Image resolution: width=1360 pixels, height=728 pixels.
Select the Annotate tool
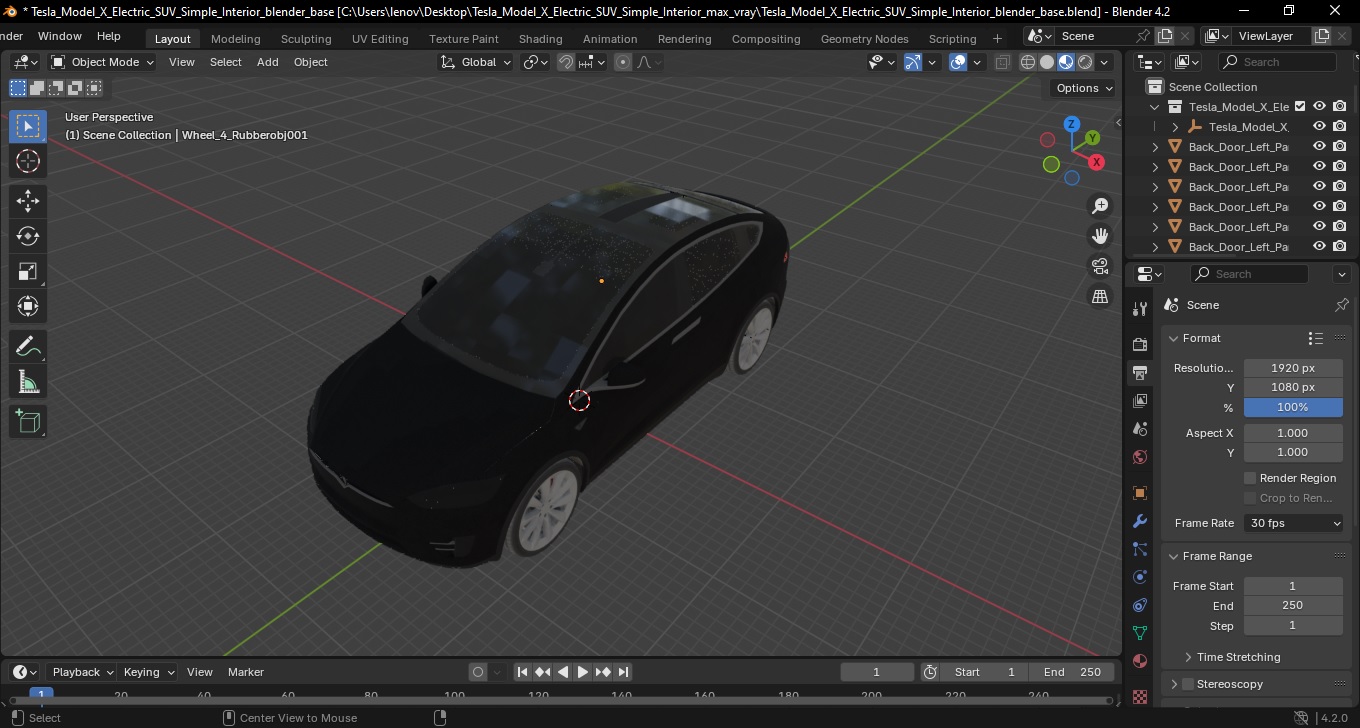tap(28, 347)
